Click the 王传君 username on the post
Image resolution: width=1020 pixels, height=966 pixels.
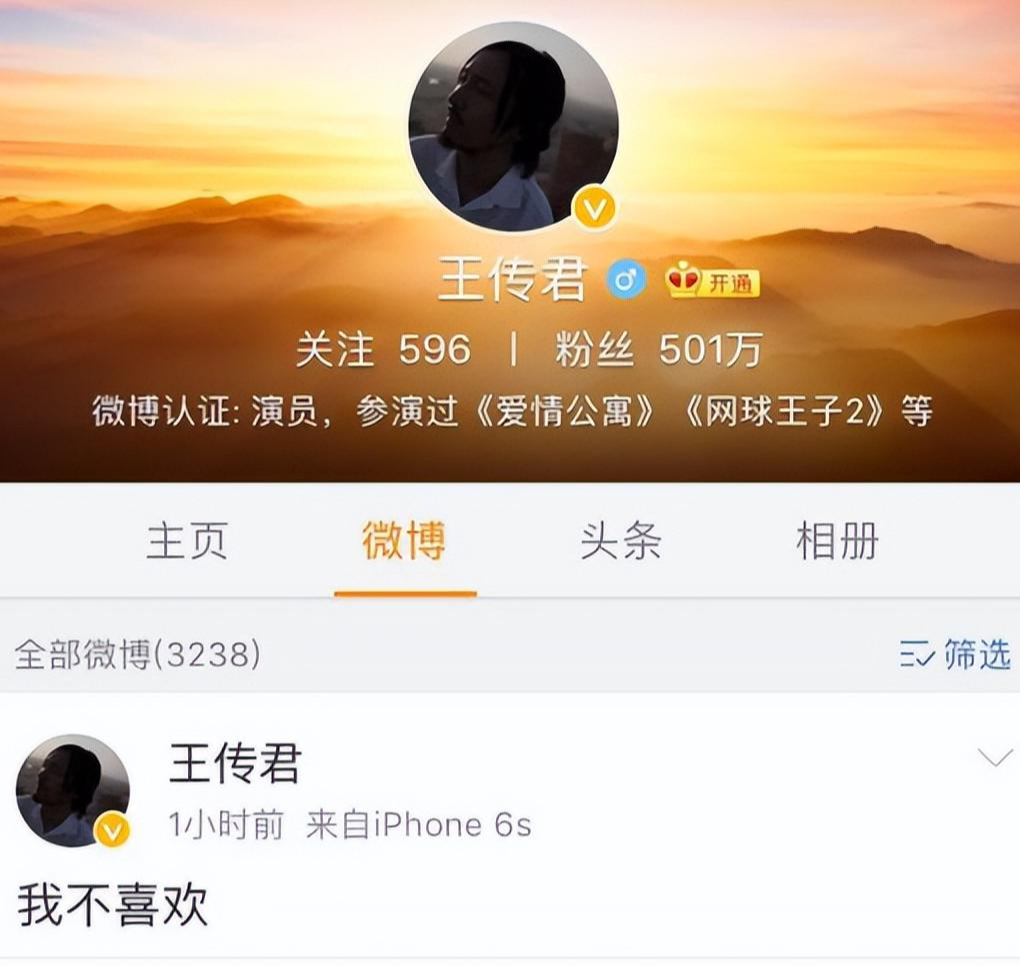point(235,763)
